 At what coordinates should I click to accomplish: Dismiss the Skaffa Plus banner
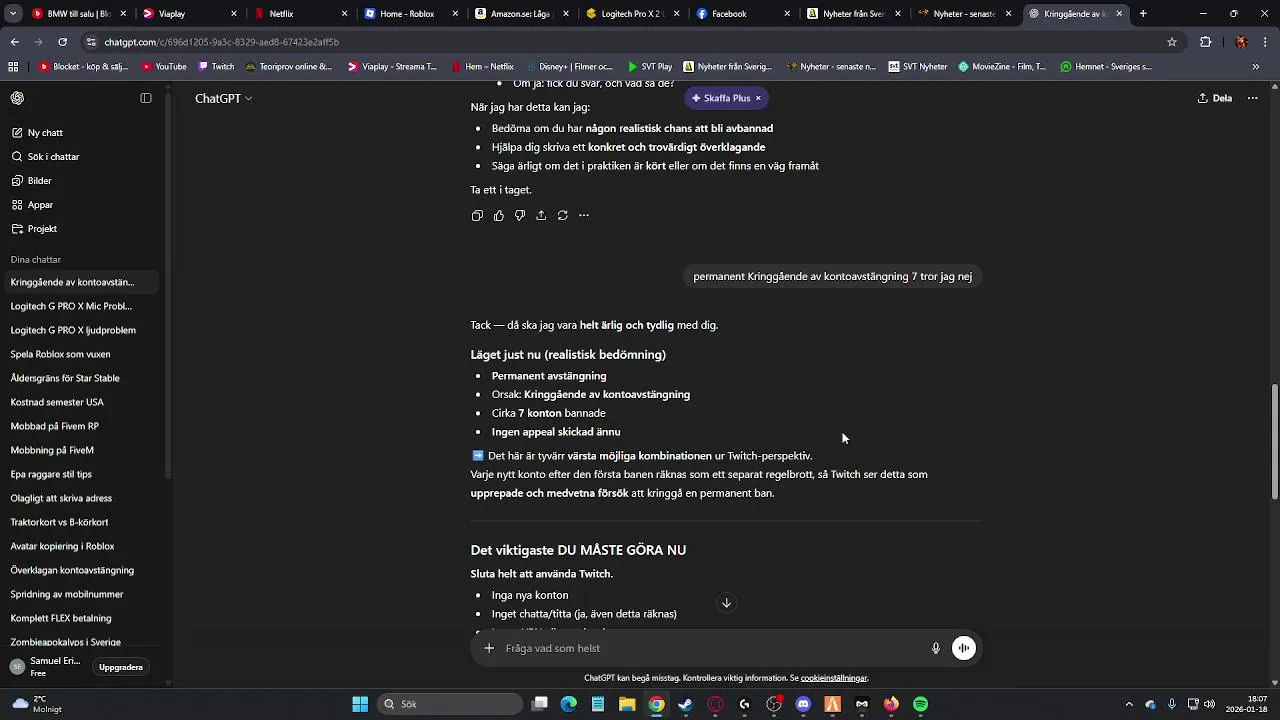[x=758, y=98]
